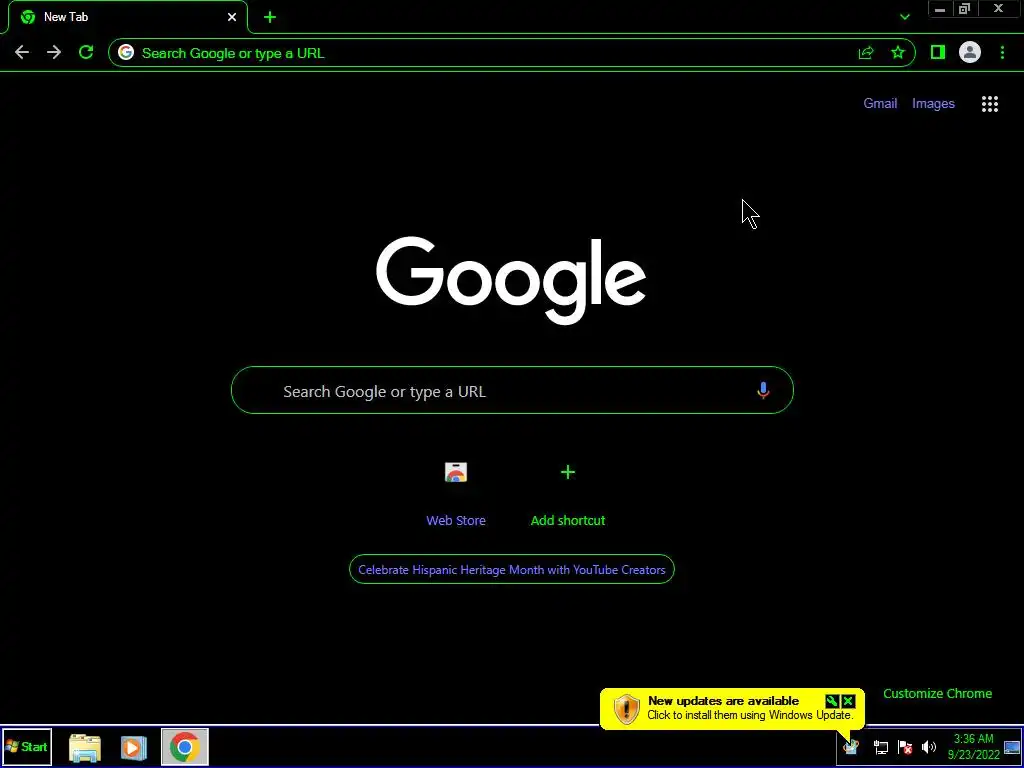Click the Google icon in address bar
1024x768 pixels.
click(126, 52)
